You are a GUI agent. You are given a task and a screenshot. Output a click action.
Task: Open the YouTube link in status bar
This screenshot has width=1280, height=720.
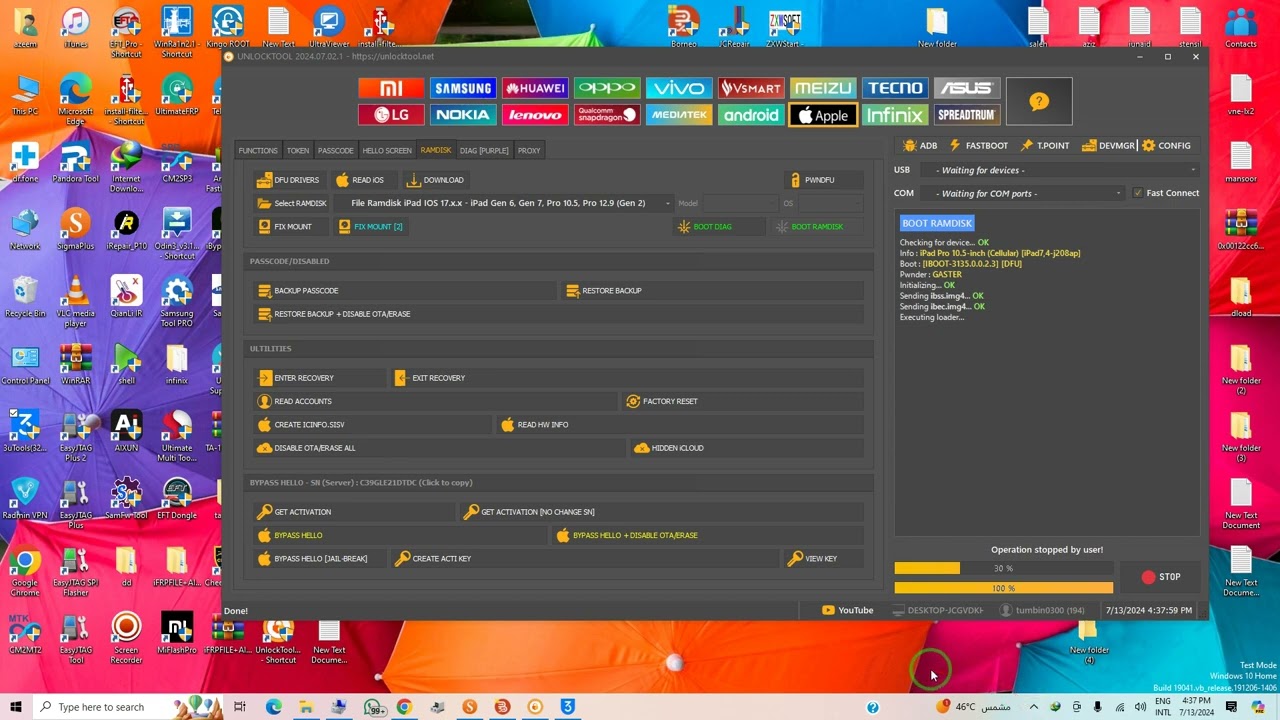[847, 610]
